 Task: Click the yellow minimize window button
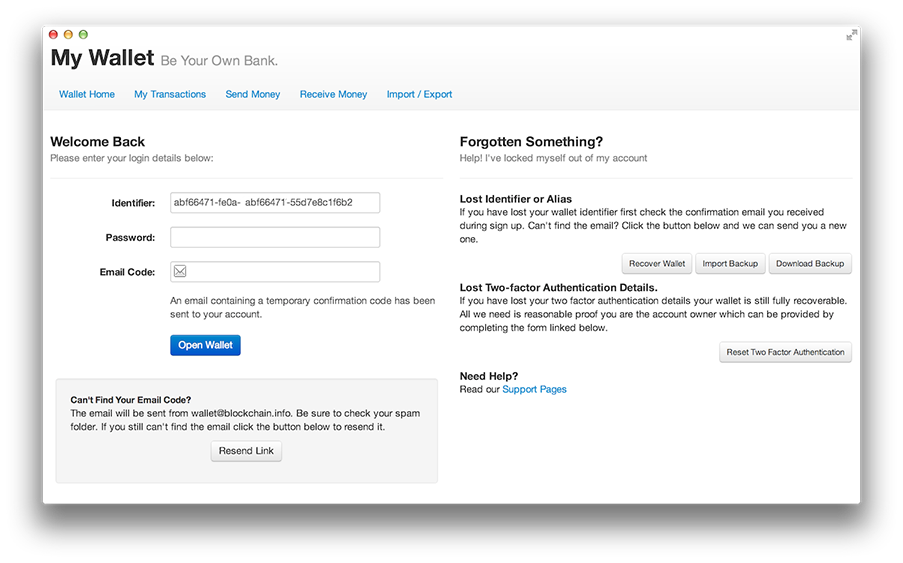(x=68, y=35)
